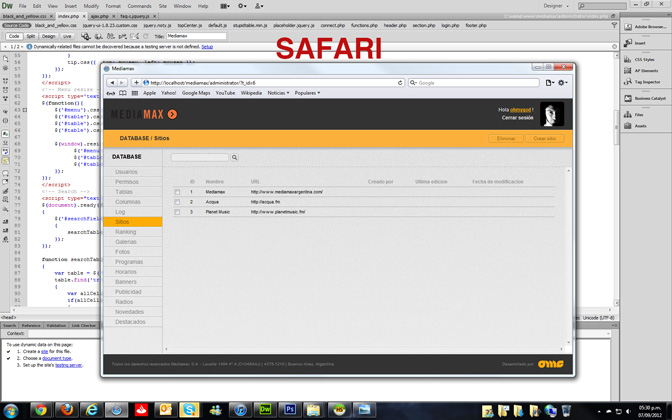Image resolution: width=672 pixels, height=420 pixels.
Task: Tick the checkbox for the Mediamax row
Action: click(177, 192)
